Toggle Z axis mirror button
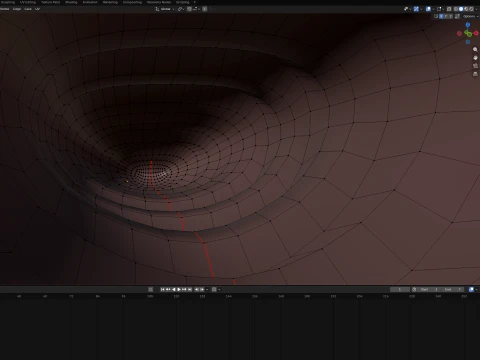The height and width of the screenshot is (360, 480). (451, 16)
